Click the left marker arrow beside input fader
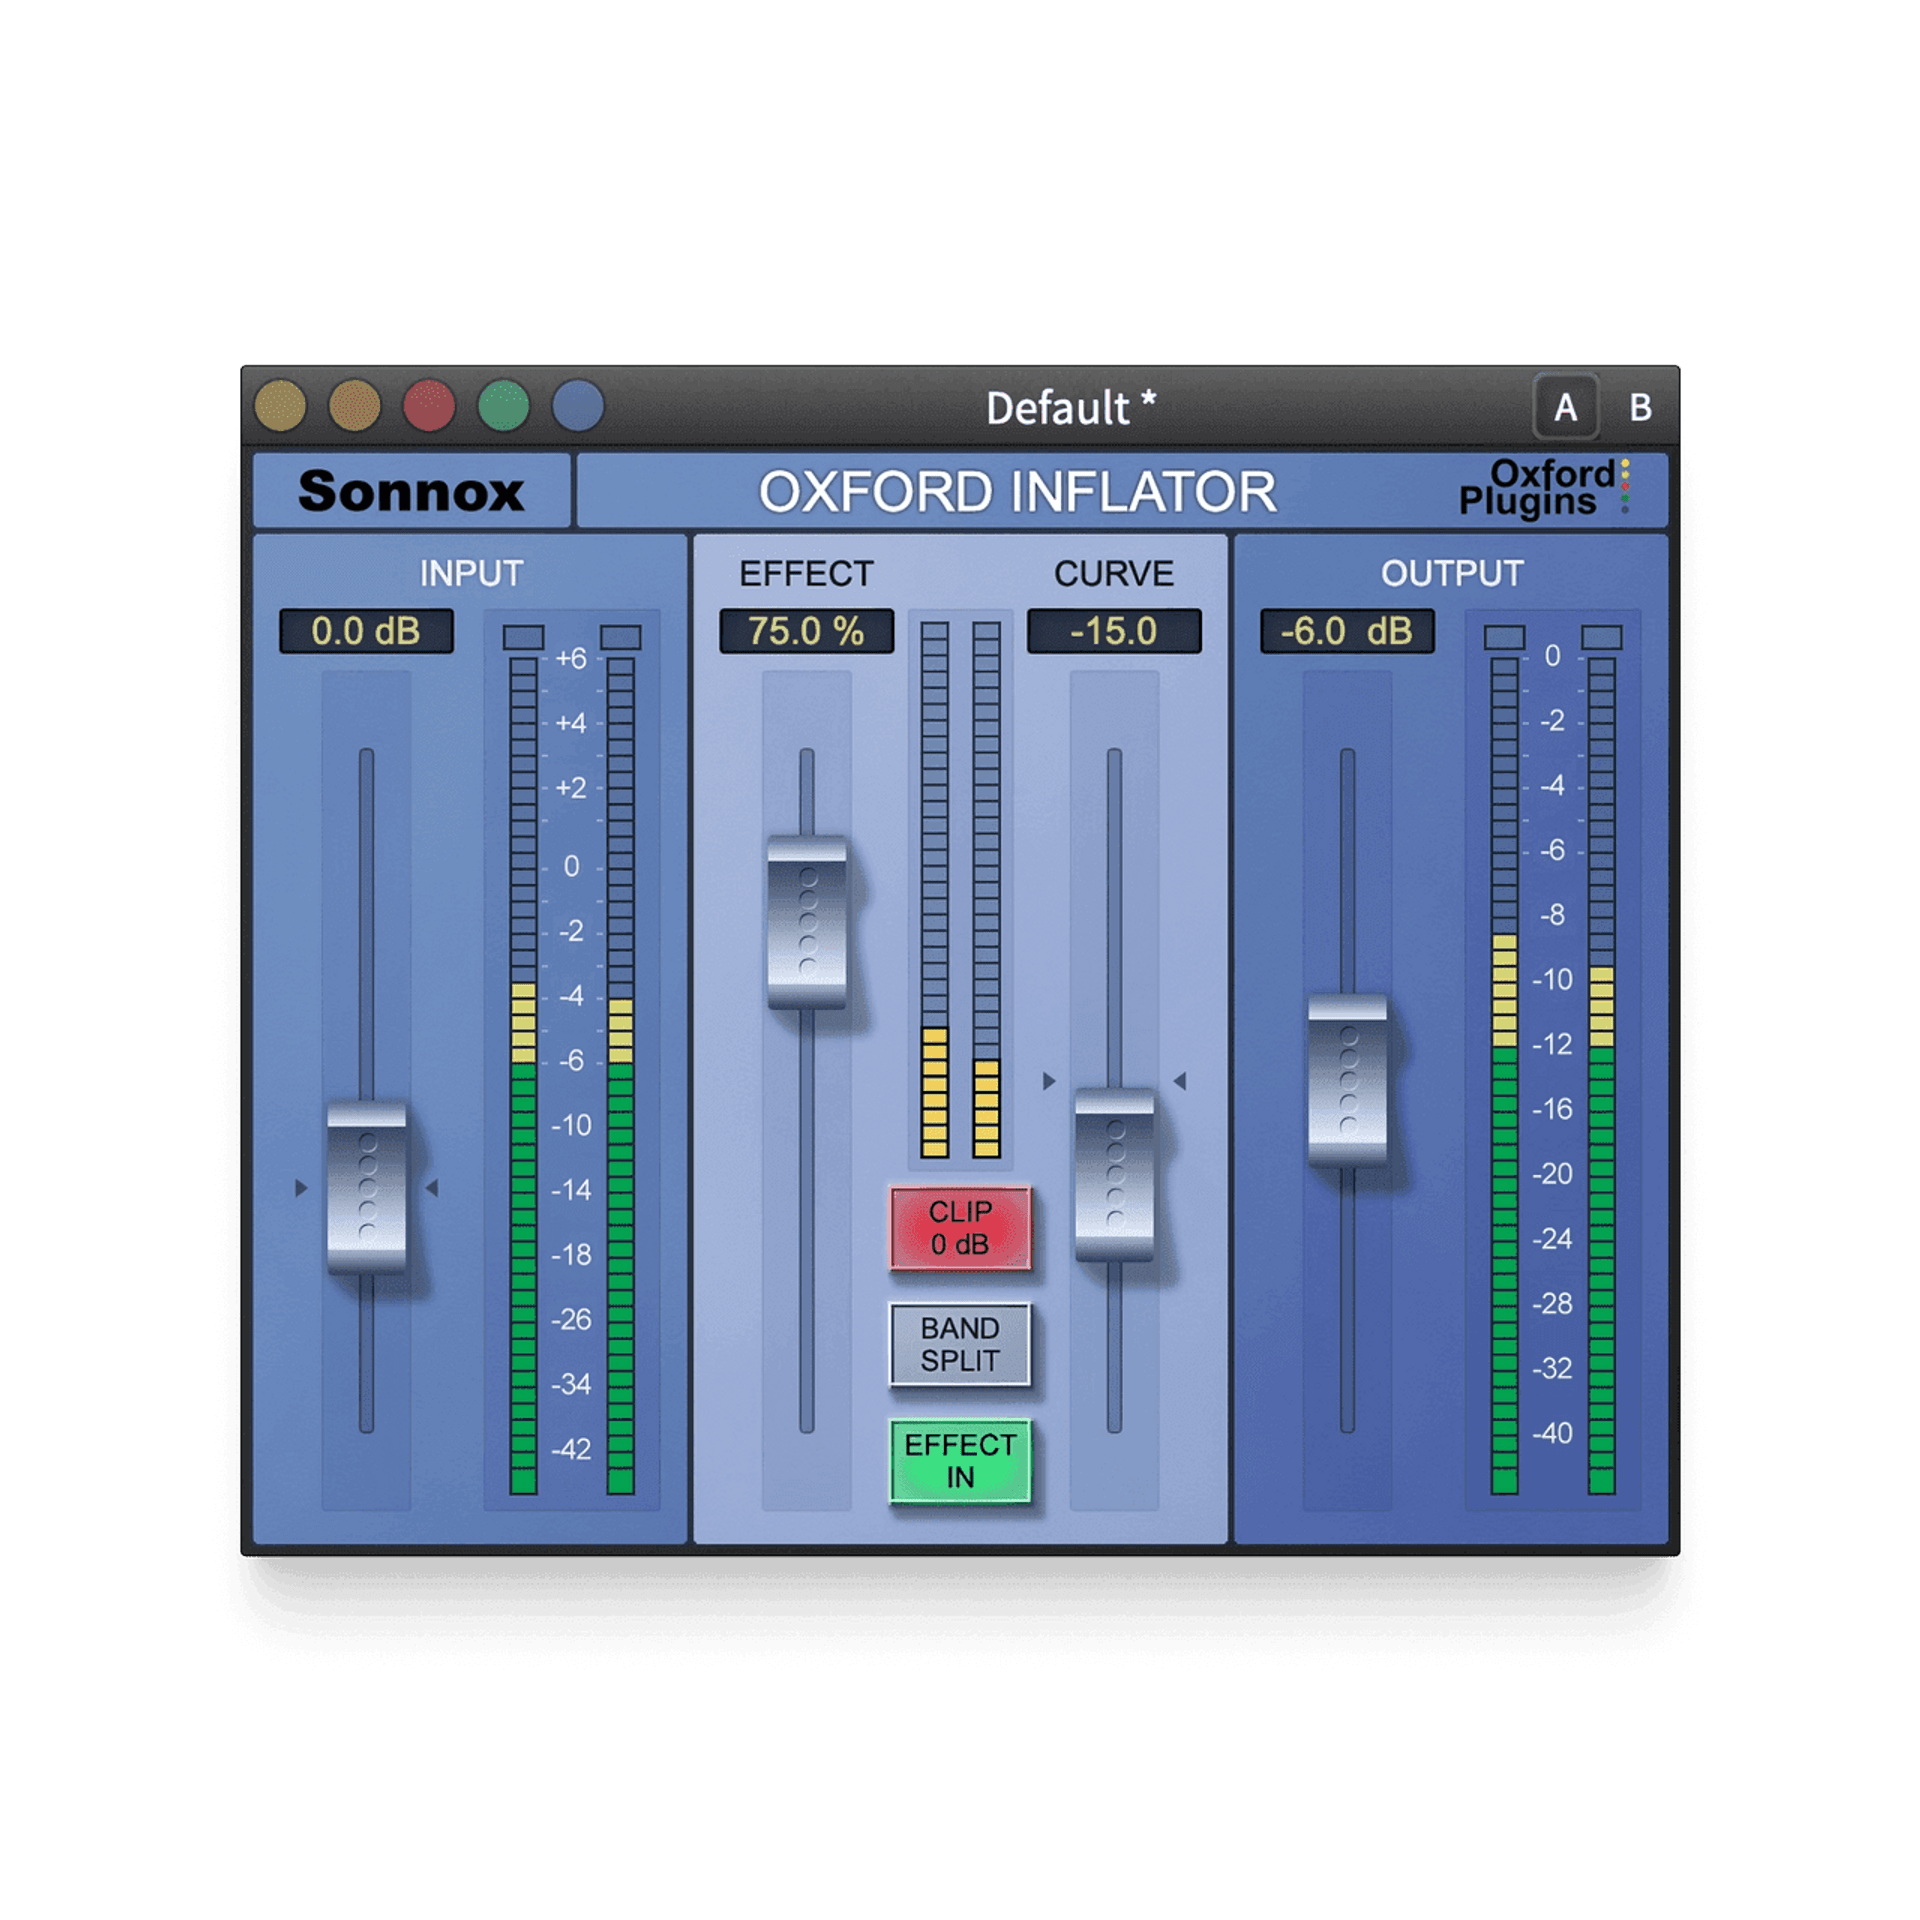Image resolution: width=1920 pixels, height=1920 pixels. (301, 1188)
